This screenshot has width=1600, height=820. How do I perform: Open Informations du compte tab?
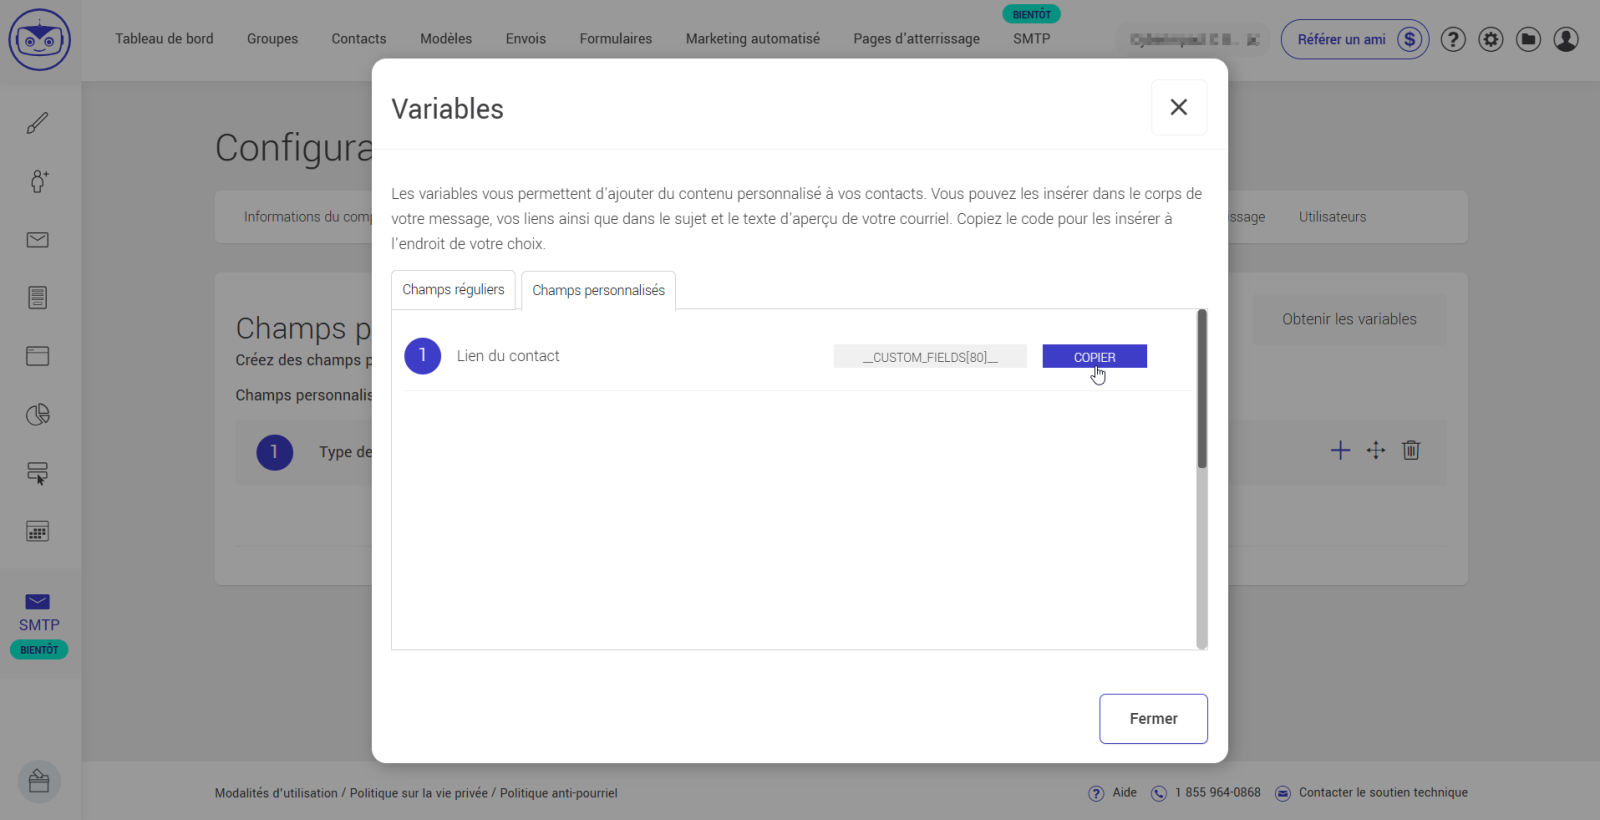308,217
